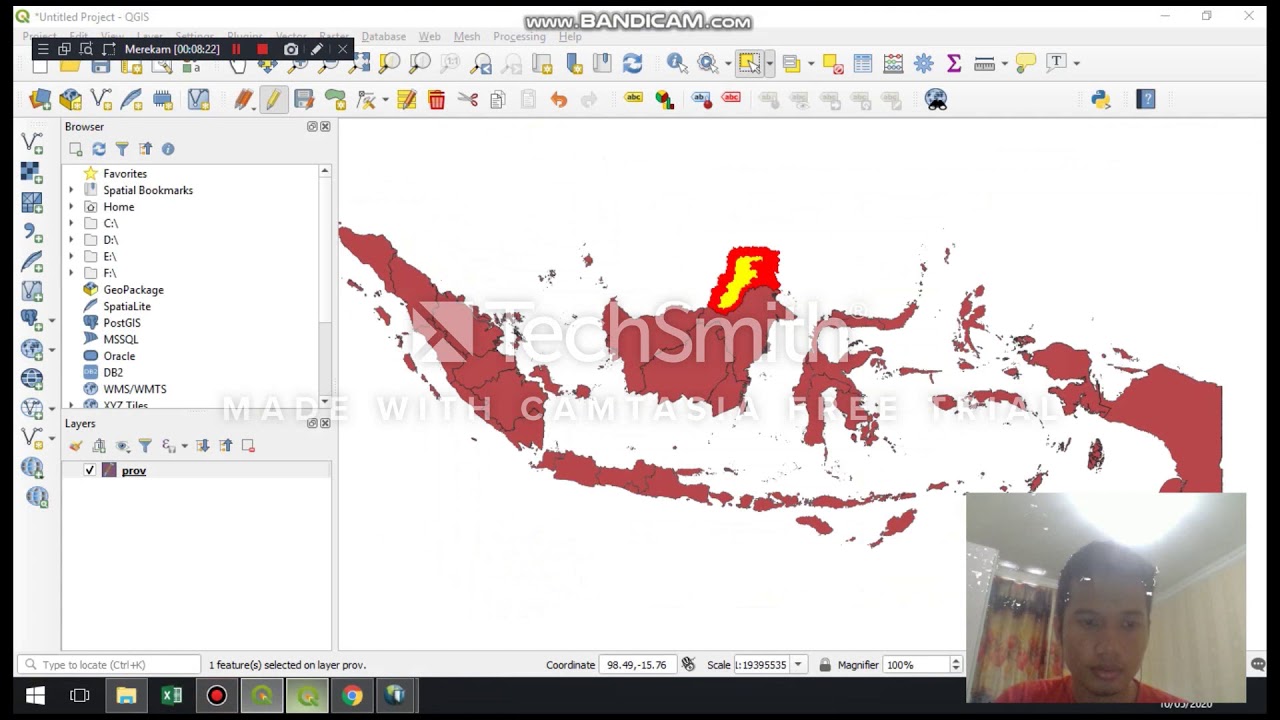Screen dimensions: 1280x720
Task: Open the Processing Toolbox gear icon
Action: [924, 64]
